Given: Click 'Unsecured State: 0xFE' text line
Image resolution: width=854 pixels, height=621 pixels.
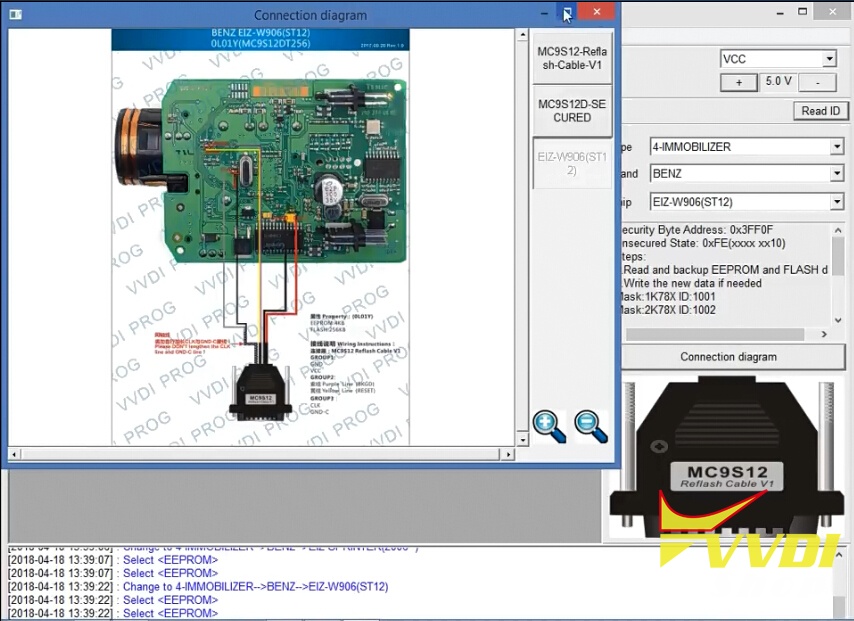Looking at the screenshot, I should point(704,243).
